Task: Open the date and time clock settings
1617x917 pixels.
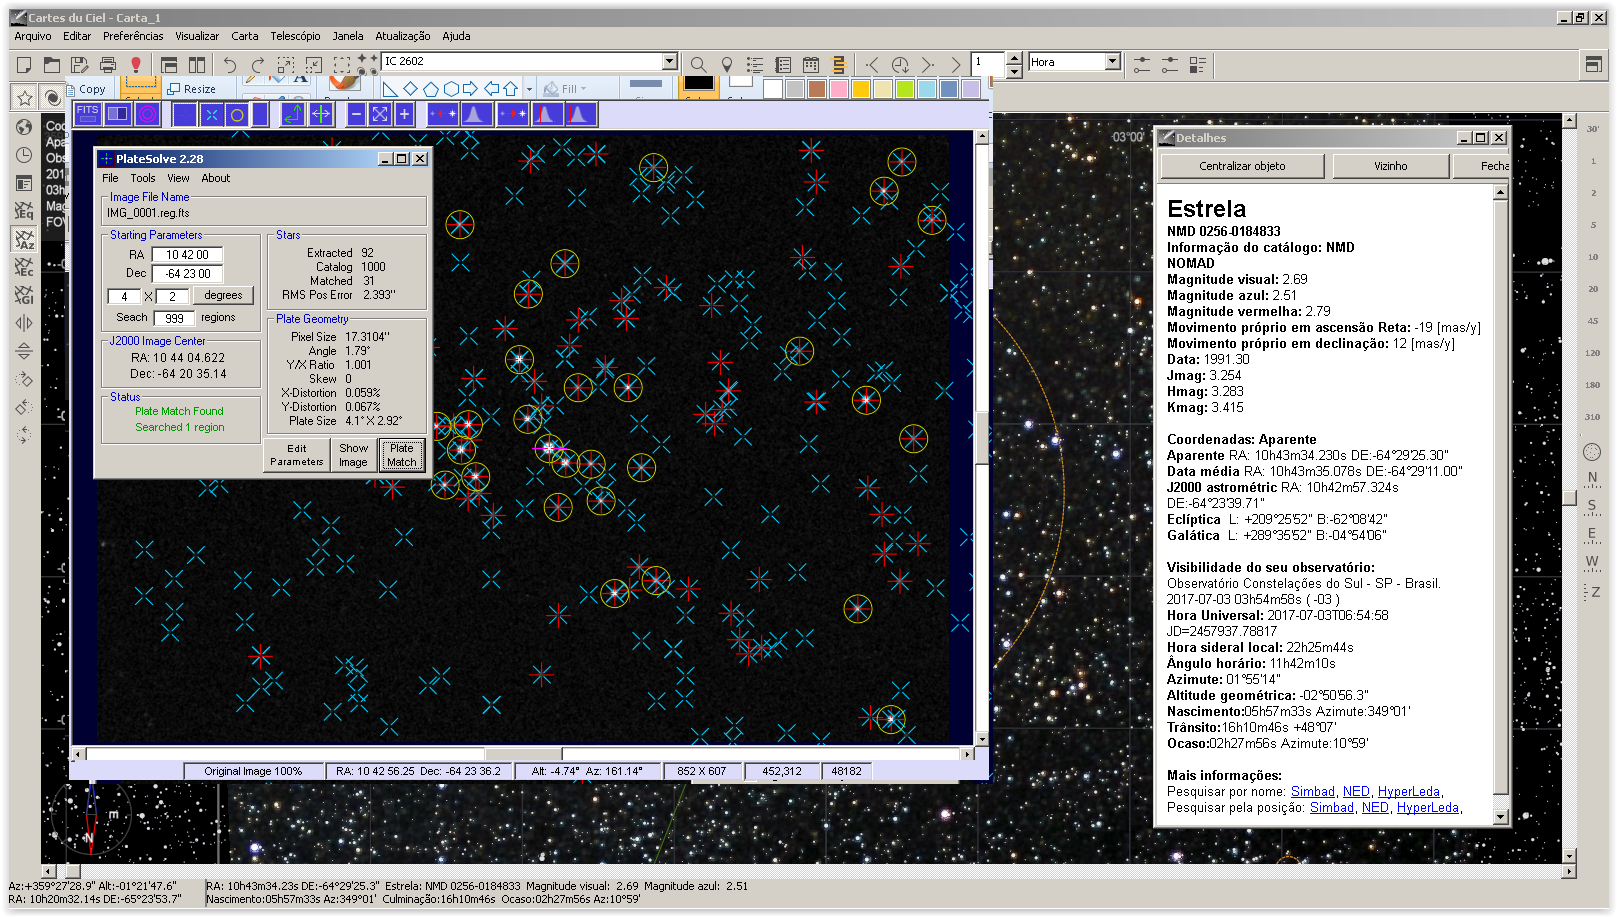Action: coord(24,155)
